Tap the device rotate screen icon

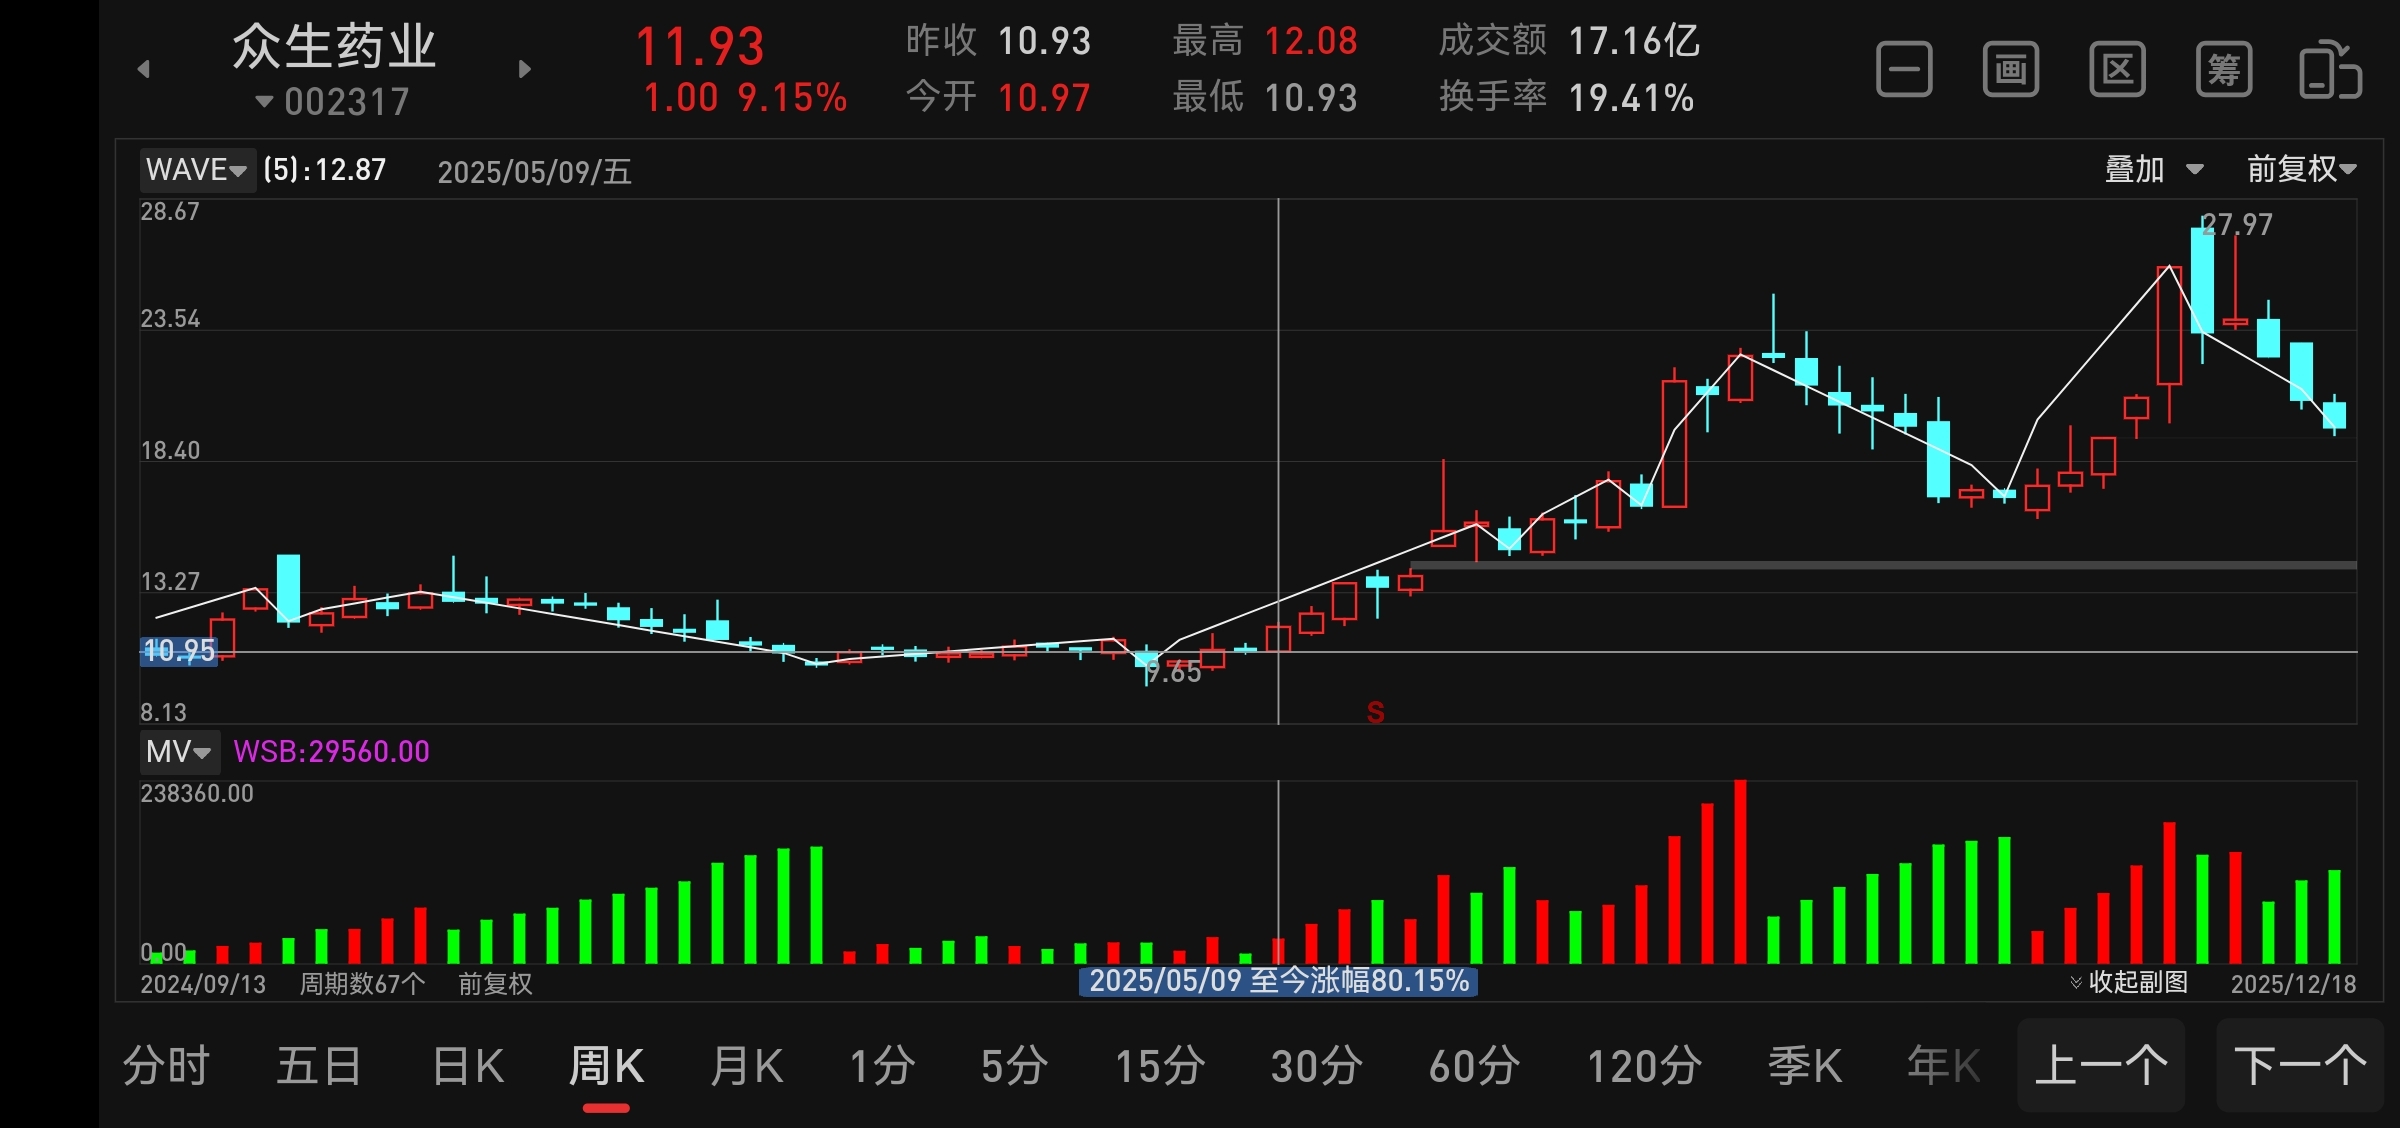click(x=2330, y=70)
